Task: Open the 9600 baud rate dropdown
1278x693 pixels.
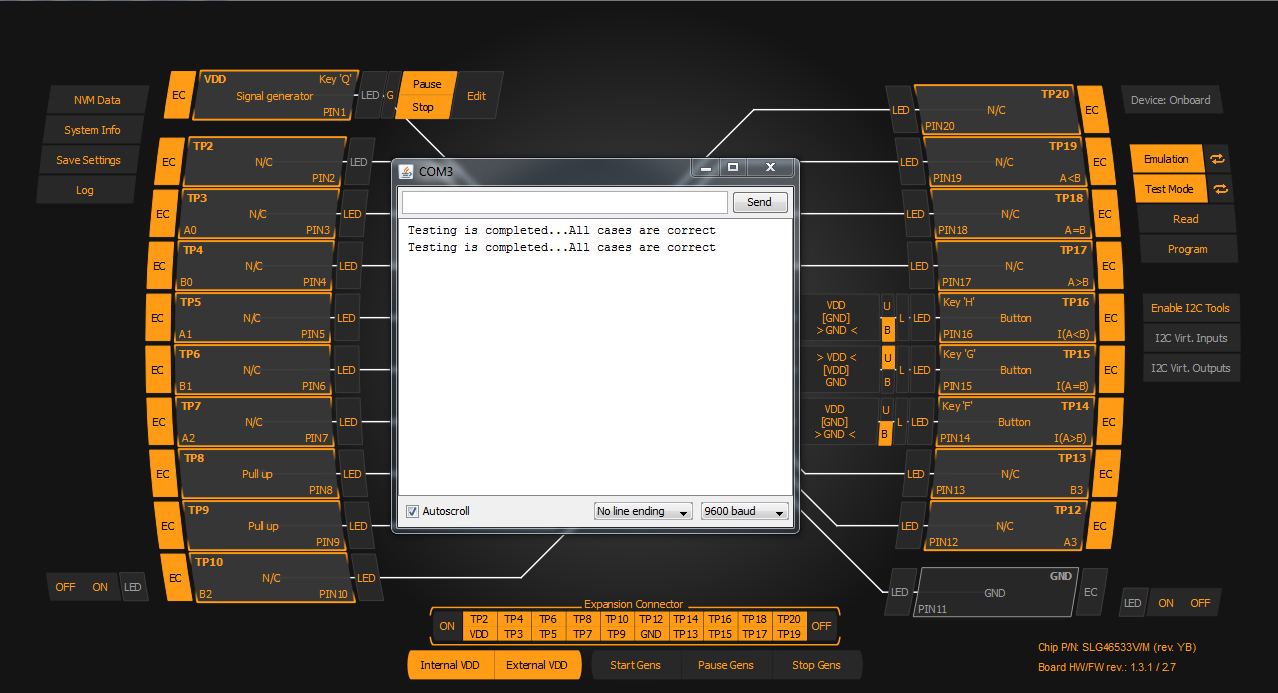Action: (x=744, y=511)
